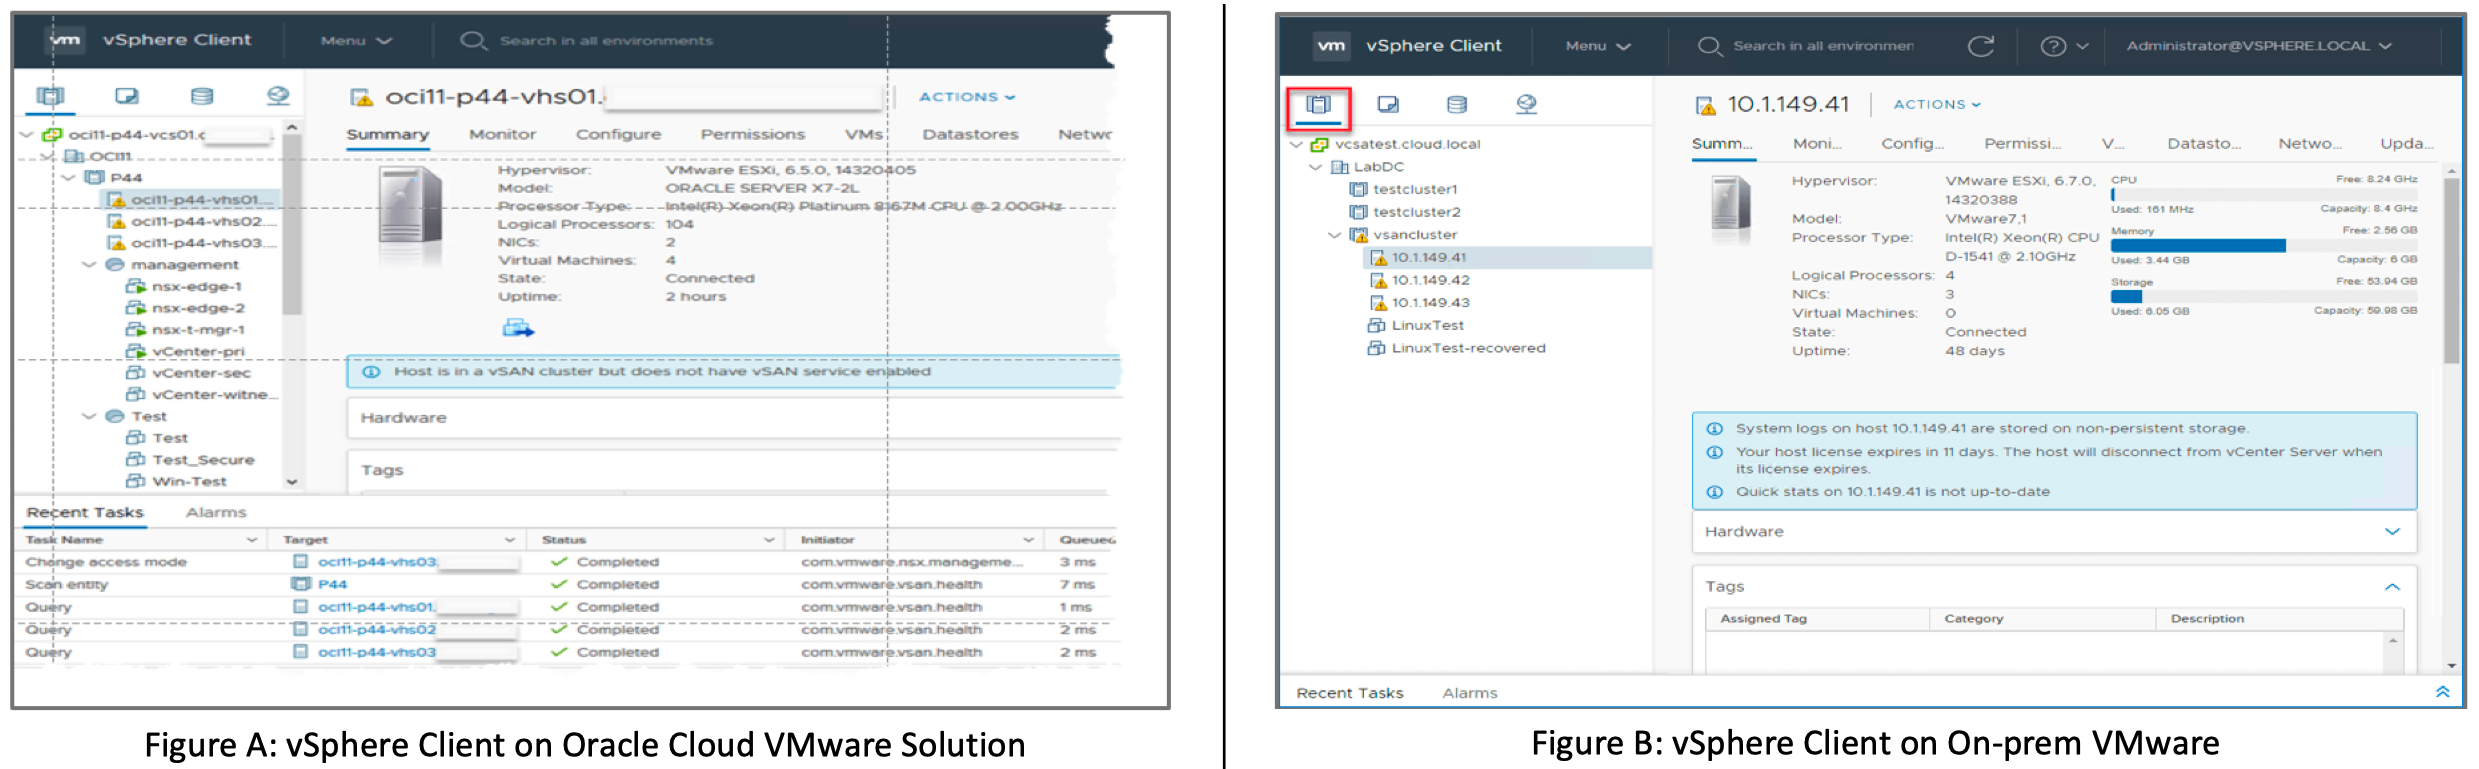Image resolution: width=2479 pixels, height=769 pixels.
Task: Click the refresh icon in Figure B header
Action: point(1980,46)
